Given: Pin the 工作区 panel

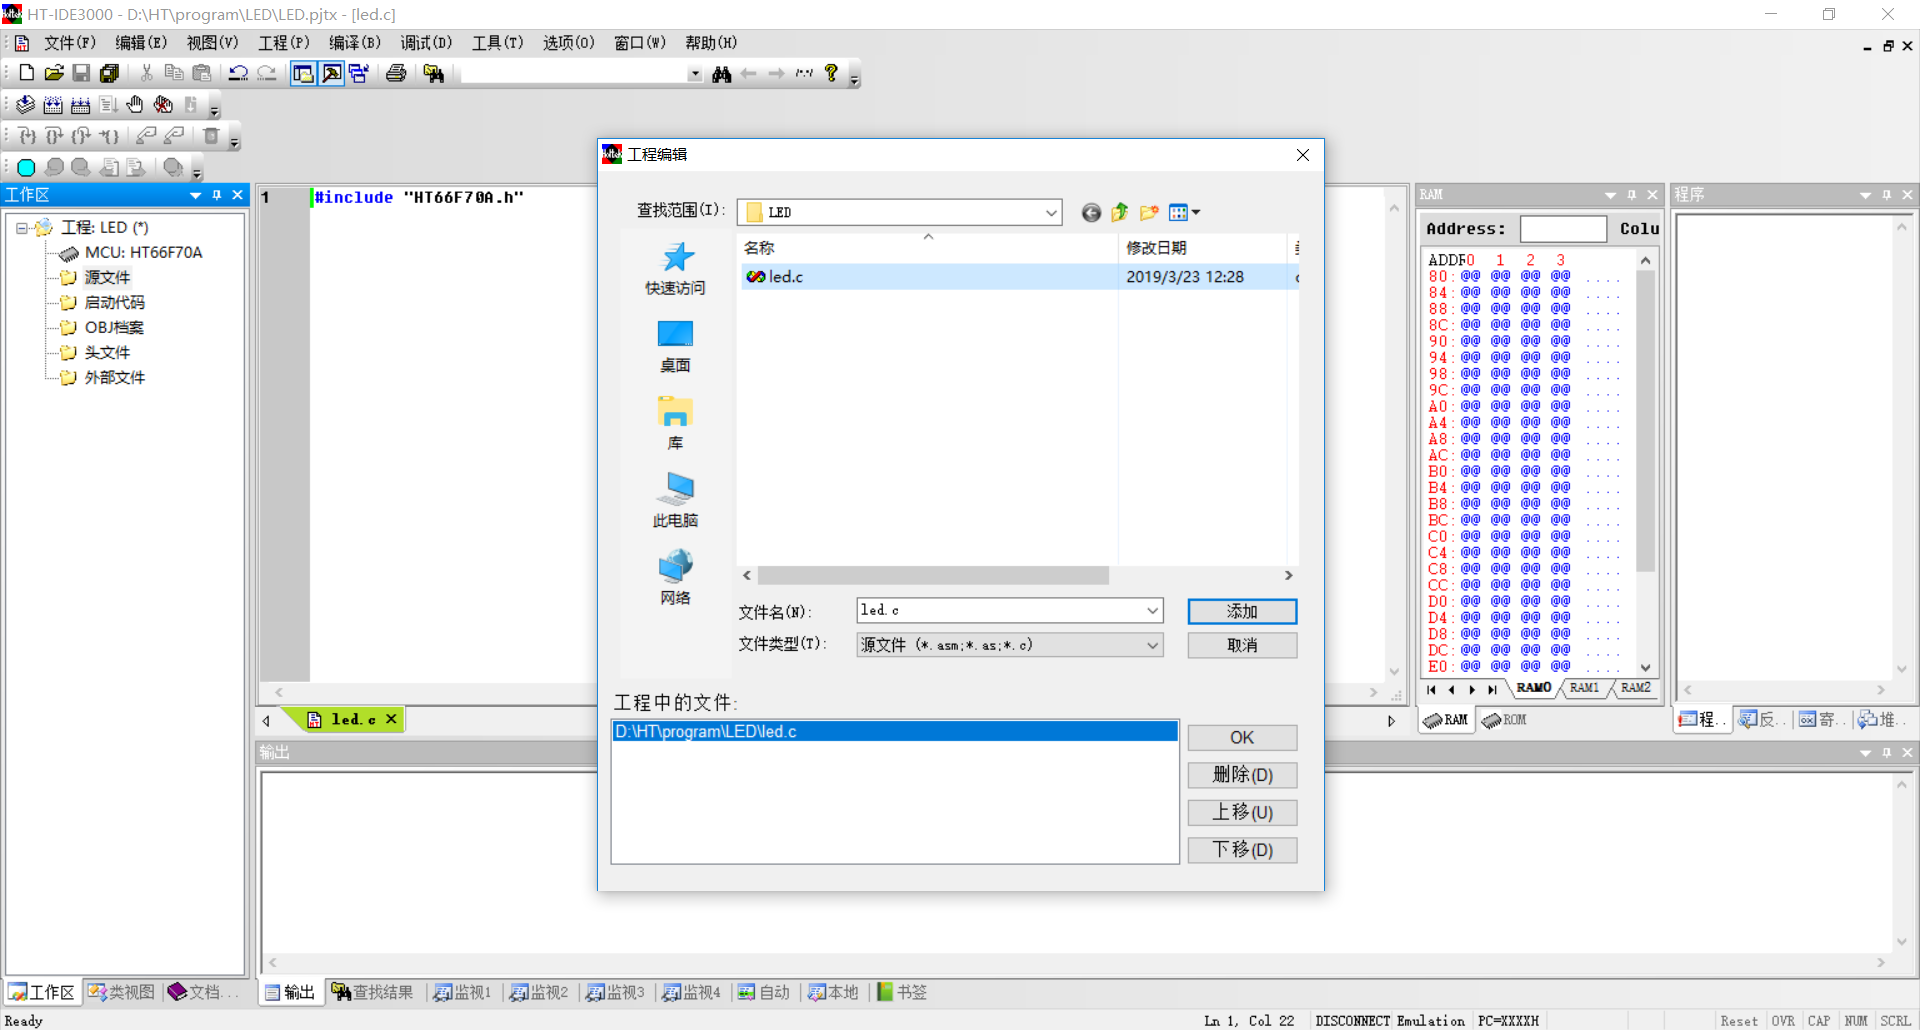Looking at the screenshot, I should pos(217,195).
